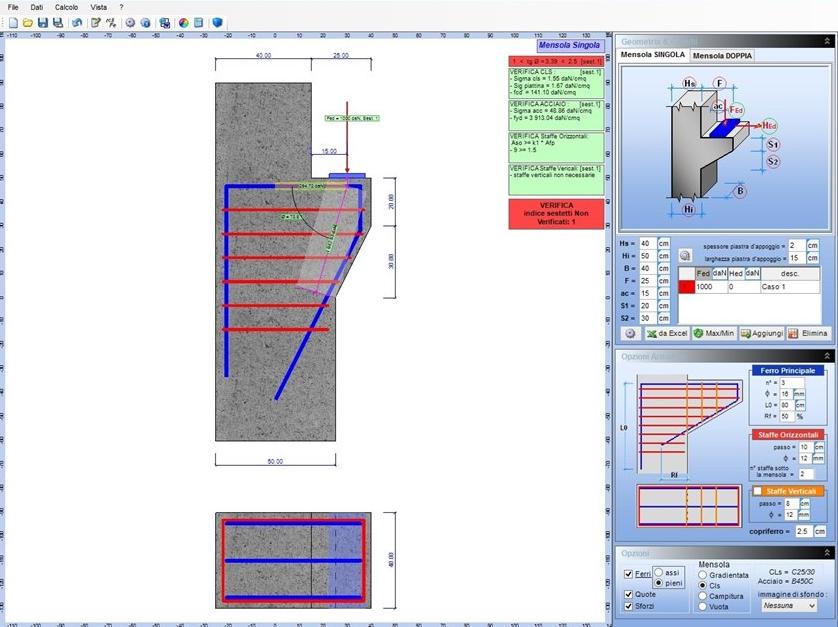Click the save floppy disk icon
Screen dimensions: 838x627
(x=43, y=22)
